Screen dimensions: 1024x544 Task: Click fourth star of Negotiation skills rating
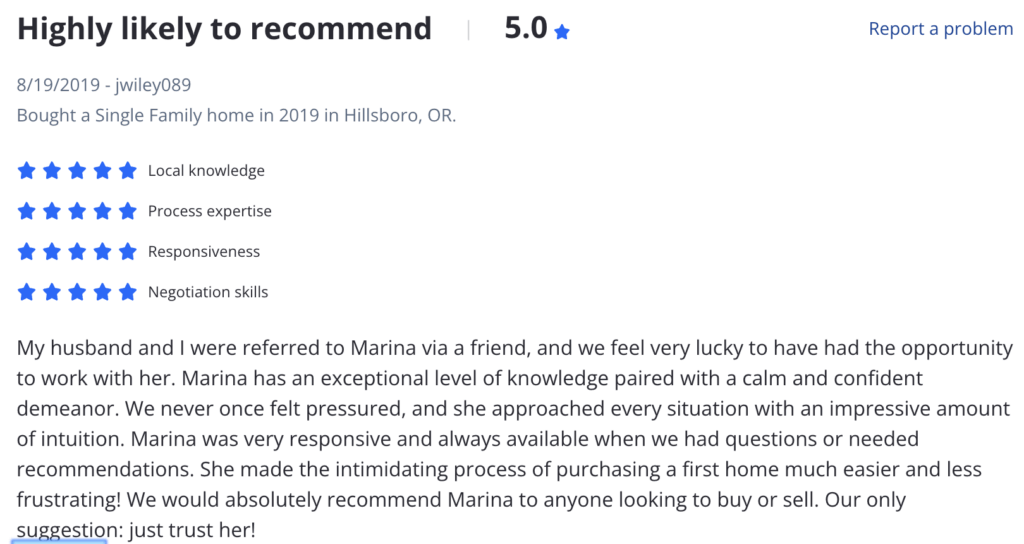[x=103, y=292]
